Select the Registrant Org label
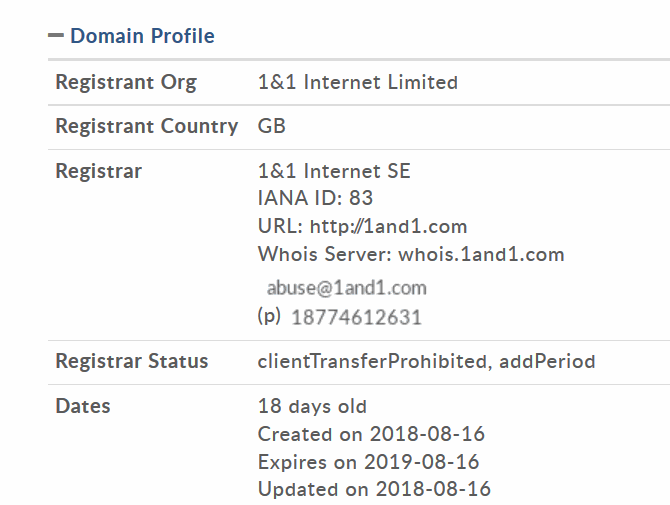Image resolution: width=670 pixels, height=505 pixels. [126, 82]
